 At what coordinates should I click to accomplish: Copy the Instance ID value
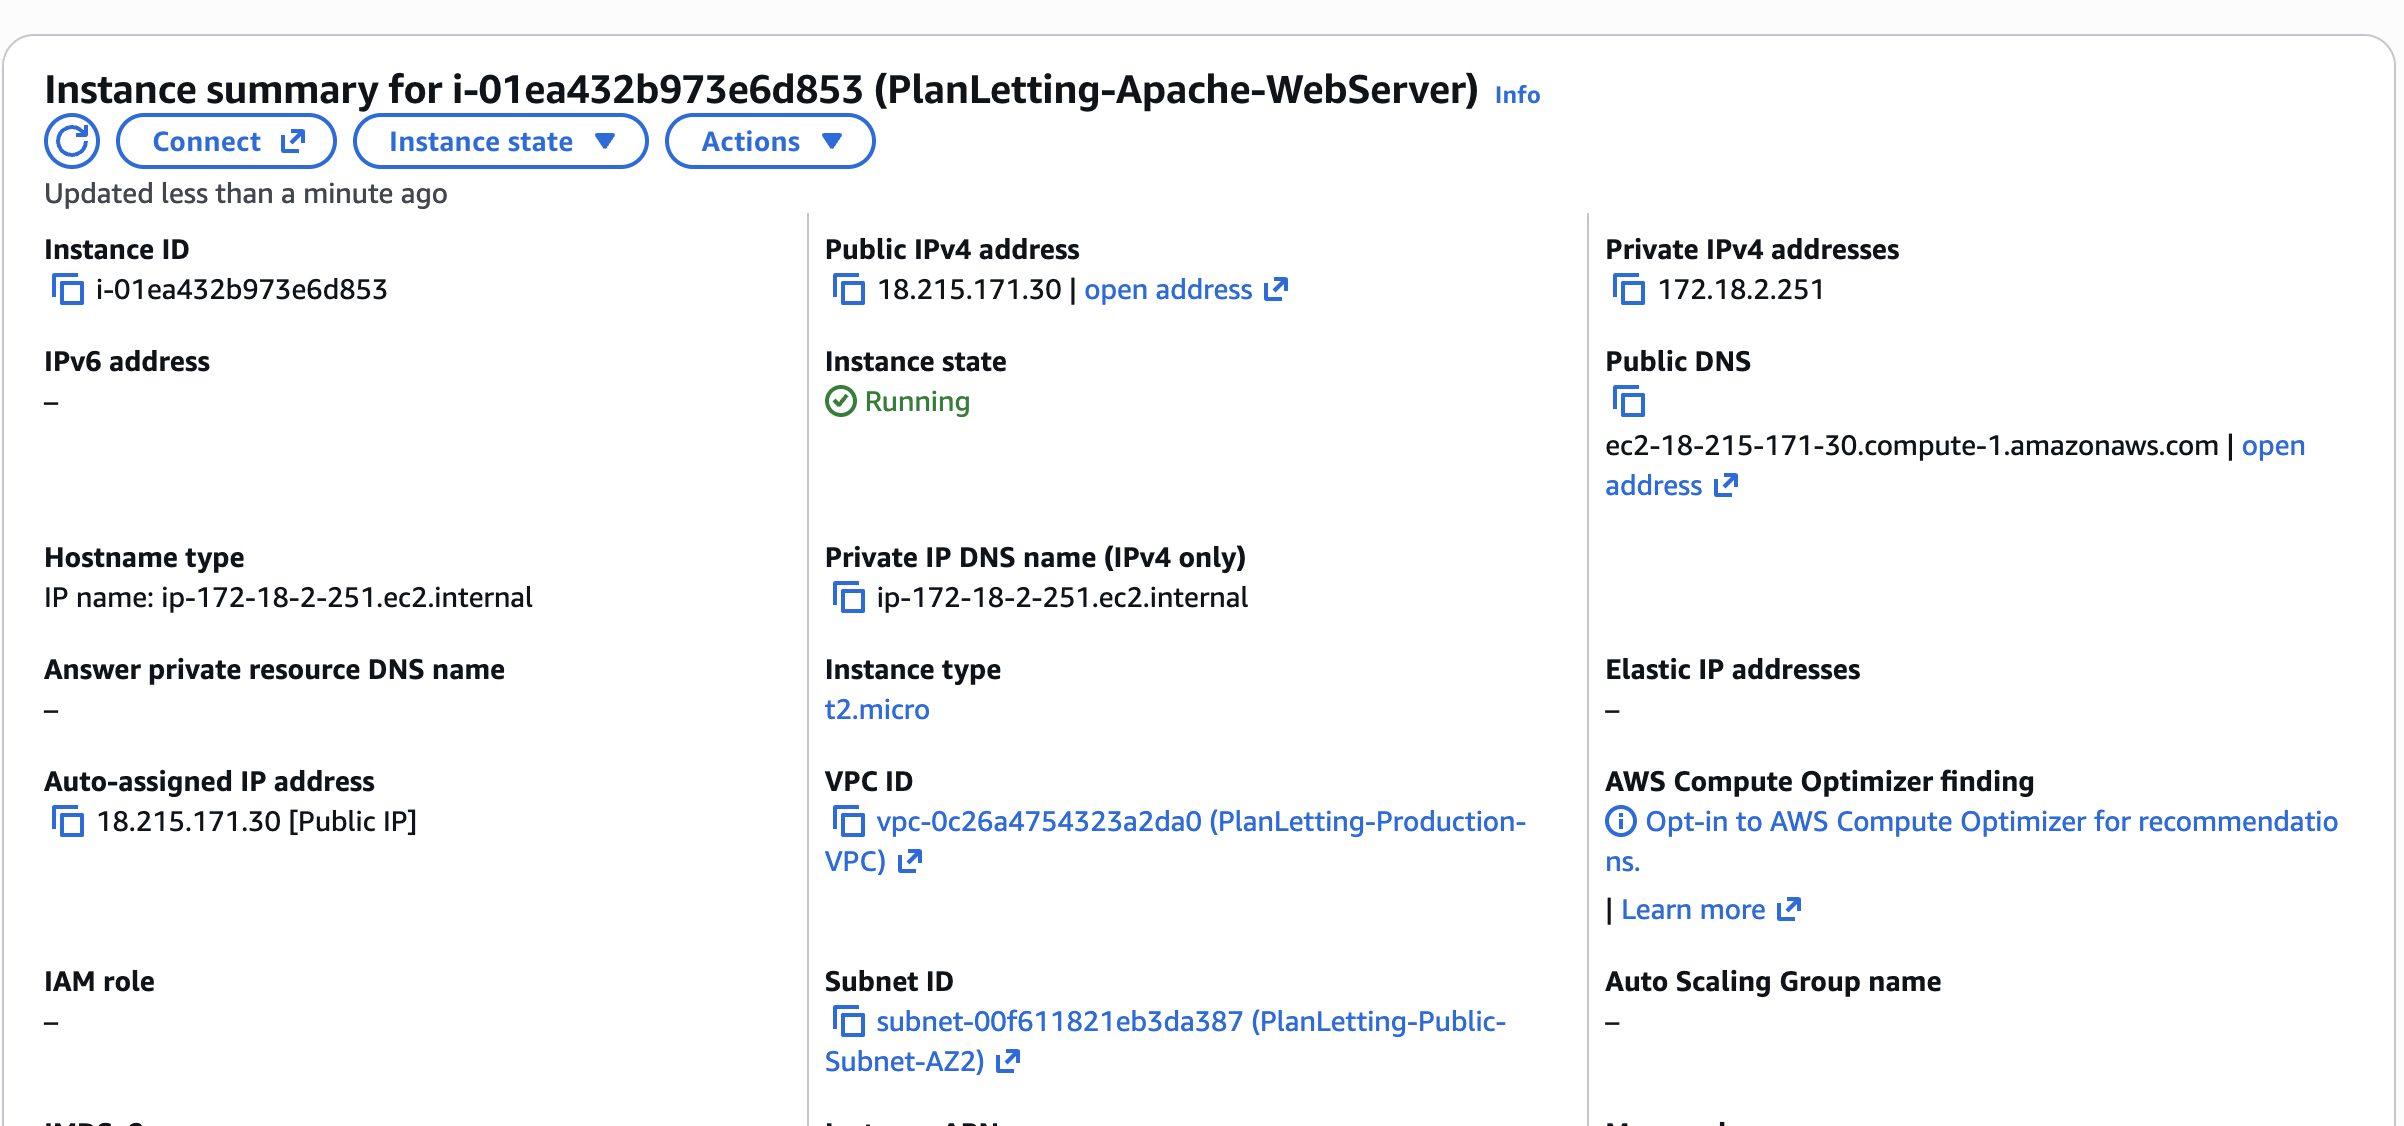67,290
